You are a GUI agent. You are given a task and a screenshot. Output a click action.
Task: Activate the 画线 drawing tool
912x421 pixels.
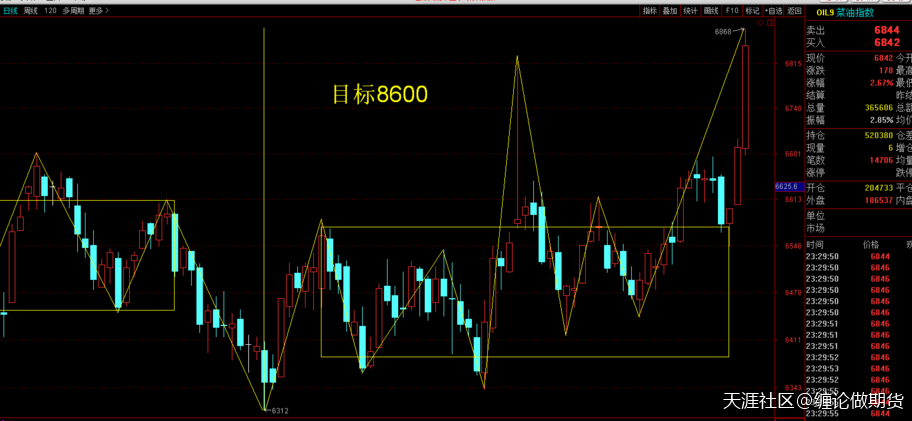pos(711,11)
